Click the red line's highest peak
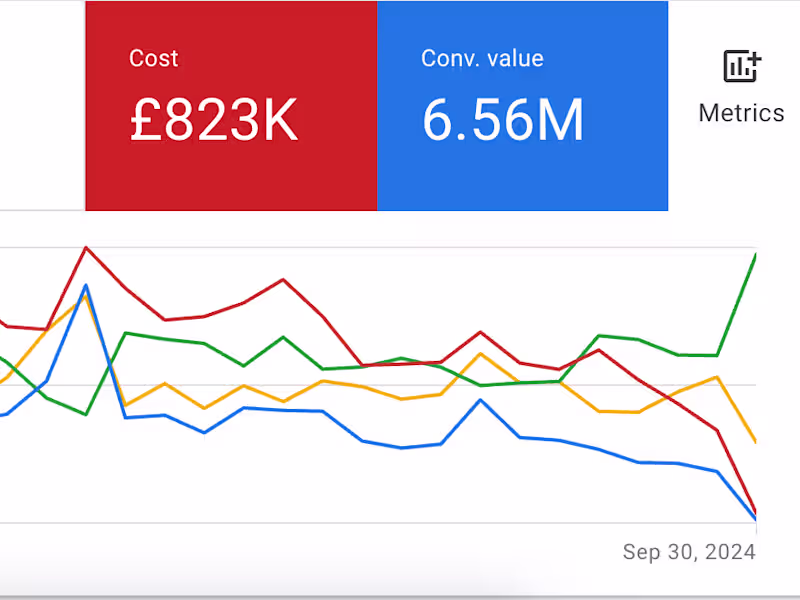Image resolution: width=800 pixels, height=600 pixels. (88, 248)
